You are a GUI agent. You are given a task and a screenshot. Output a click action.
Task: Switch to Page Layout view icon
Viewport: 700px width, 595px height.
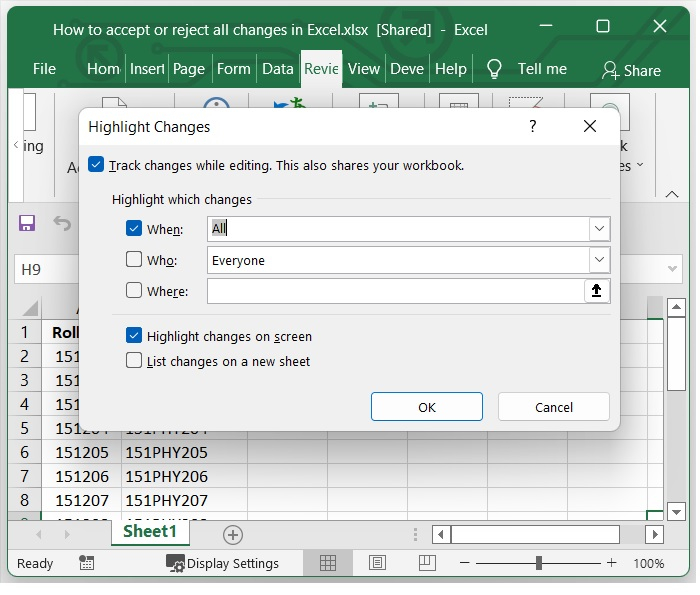(x=377, y=563)
